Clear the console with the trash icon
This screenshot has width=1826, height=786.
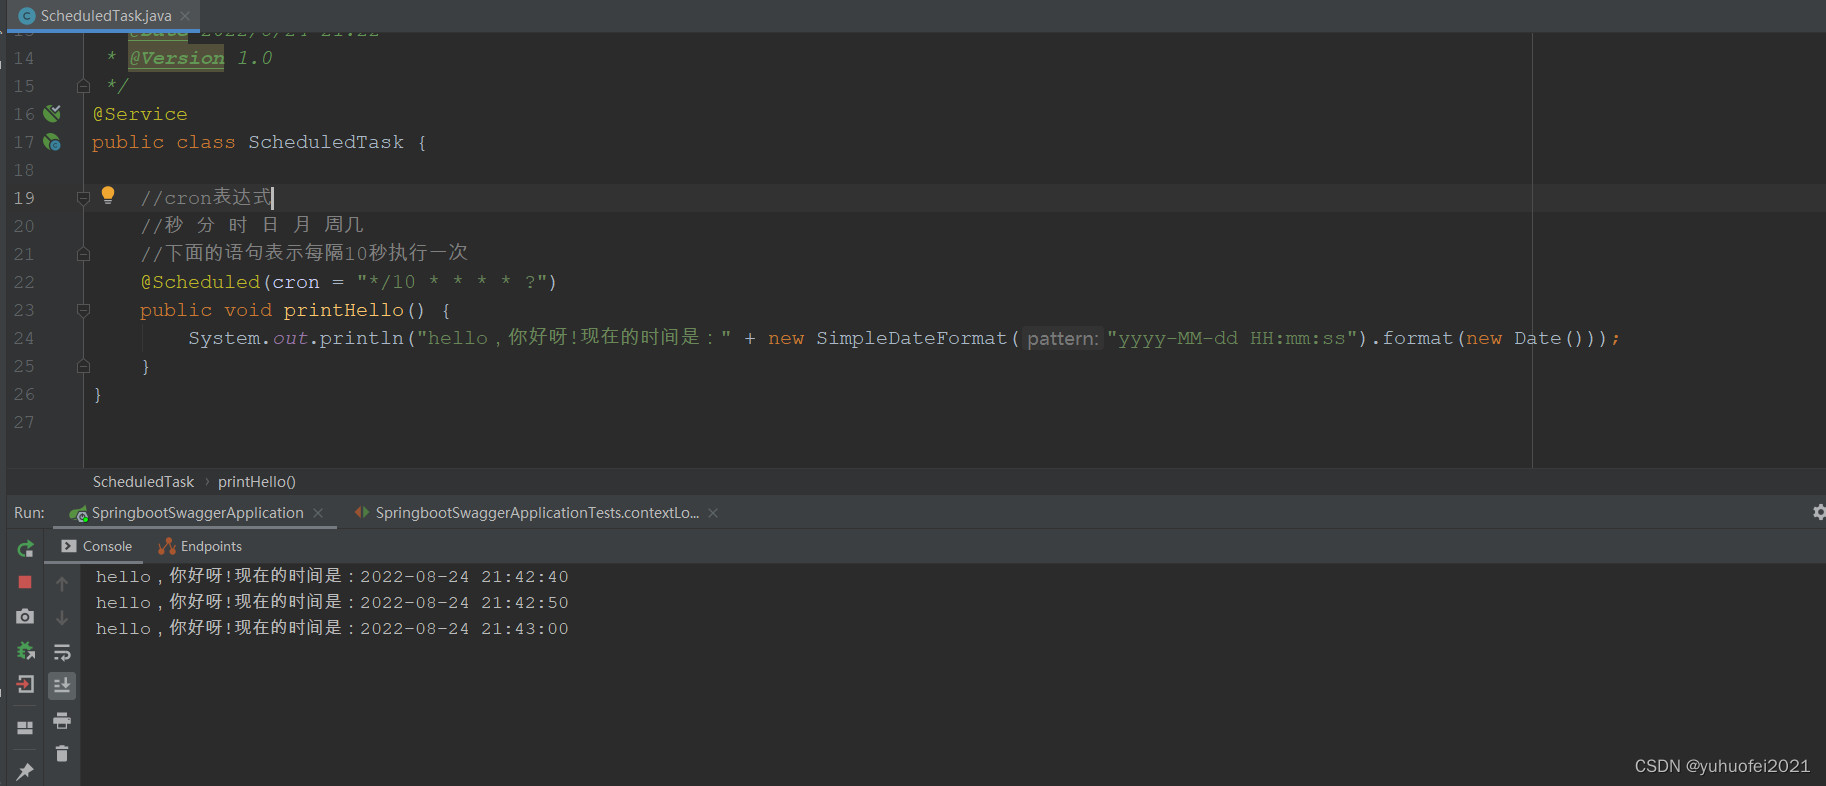pos(62,754)
